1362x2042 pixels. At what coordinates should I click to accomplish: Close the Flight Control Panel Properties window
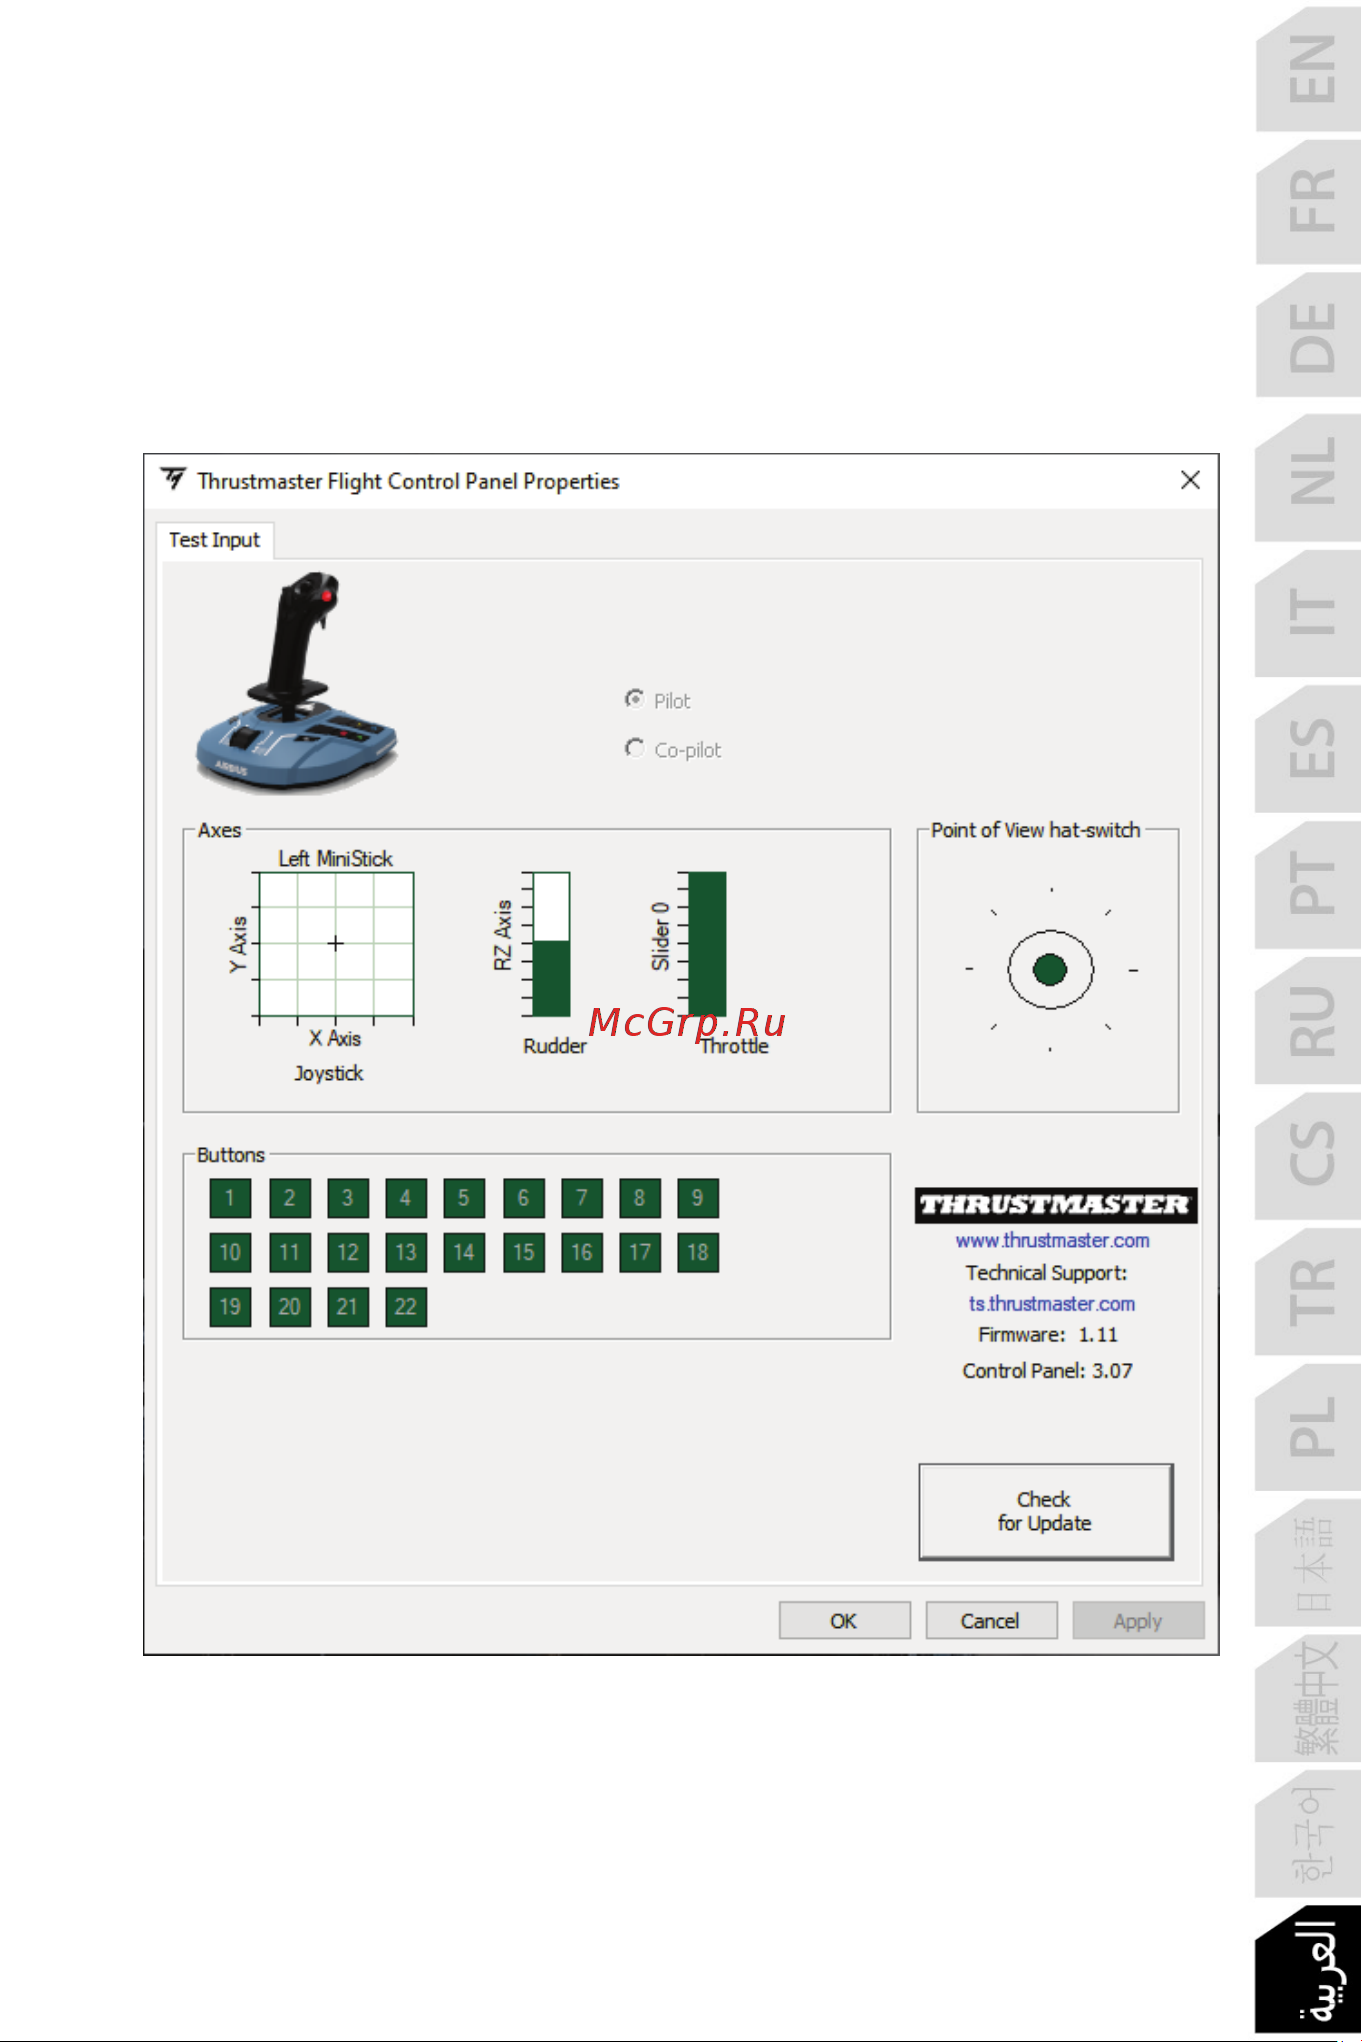(x=1190, y=480)
